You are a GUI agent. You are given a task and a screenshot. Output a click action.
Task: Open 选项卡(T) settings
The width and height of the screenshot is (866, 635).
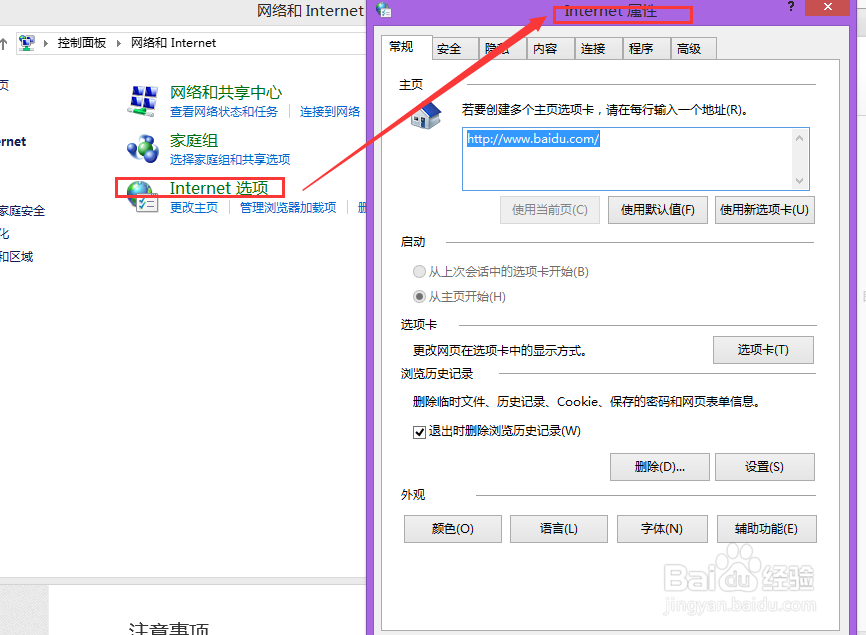coord(764,350)
